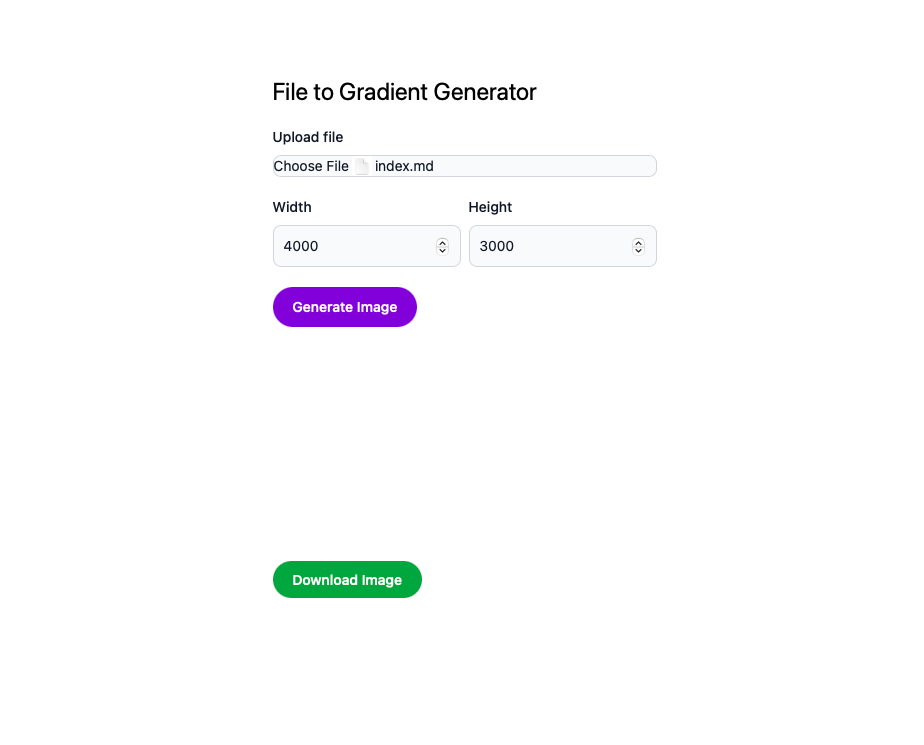
Task: Click the File to Gradient Generator heading
Action: click(404, 92)
